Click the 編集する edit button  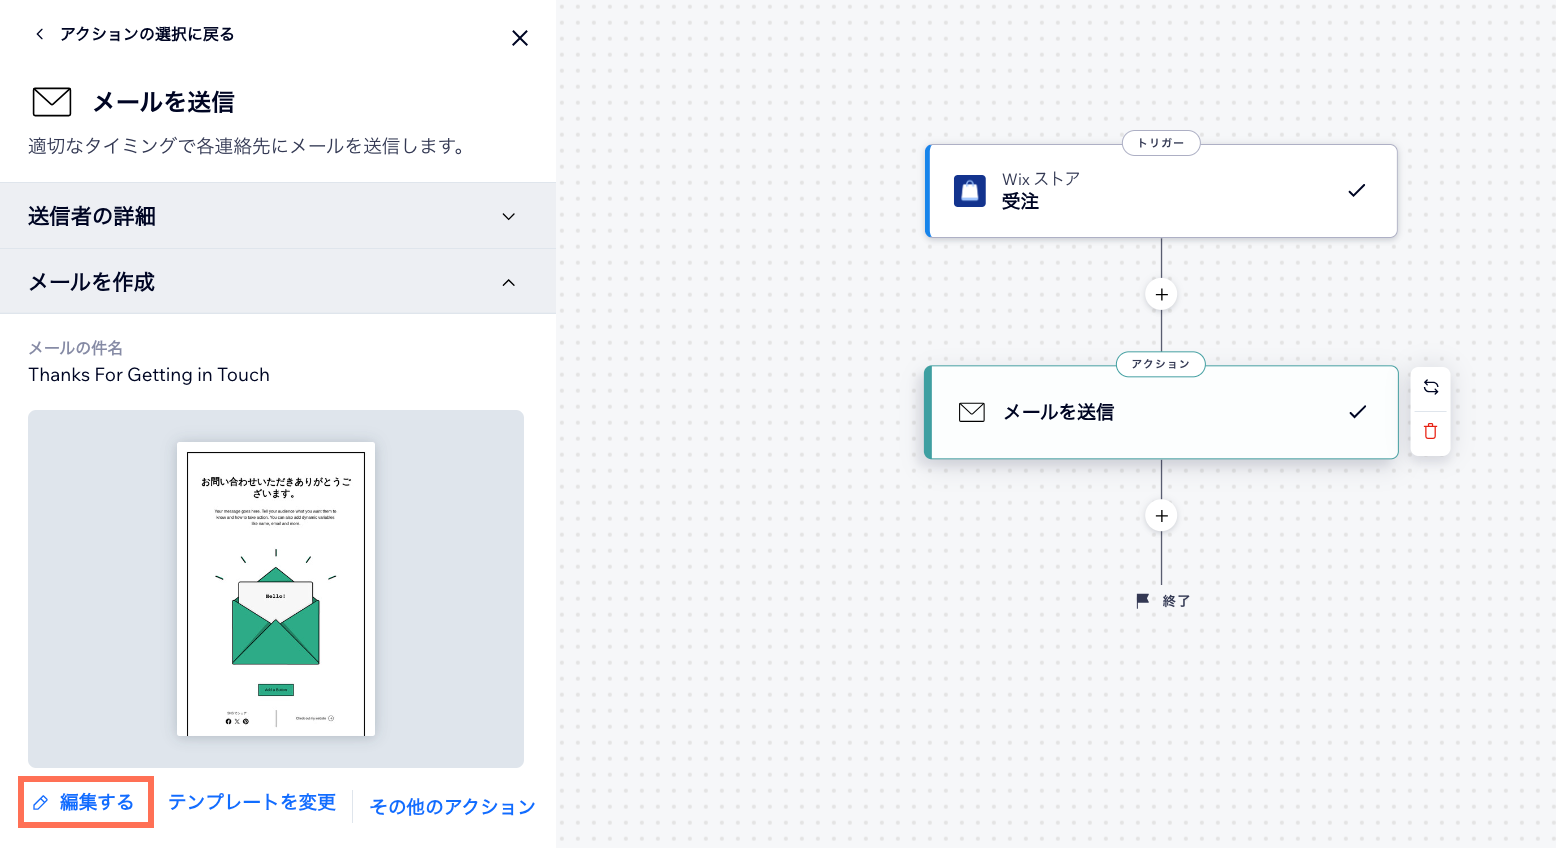[x=96, y=802]
